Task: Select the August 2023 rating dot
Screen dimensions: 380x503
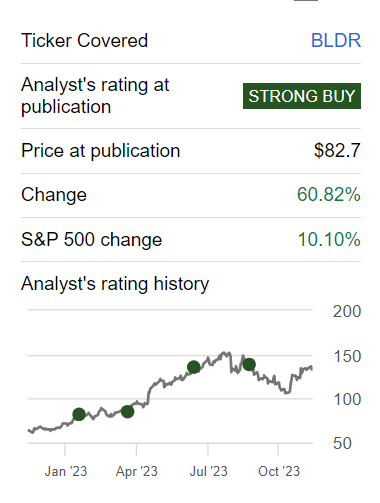Action: [249, 364]
